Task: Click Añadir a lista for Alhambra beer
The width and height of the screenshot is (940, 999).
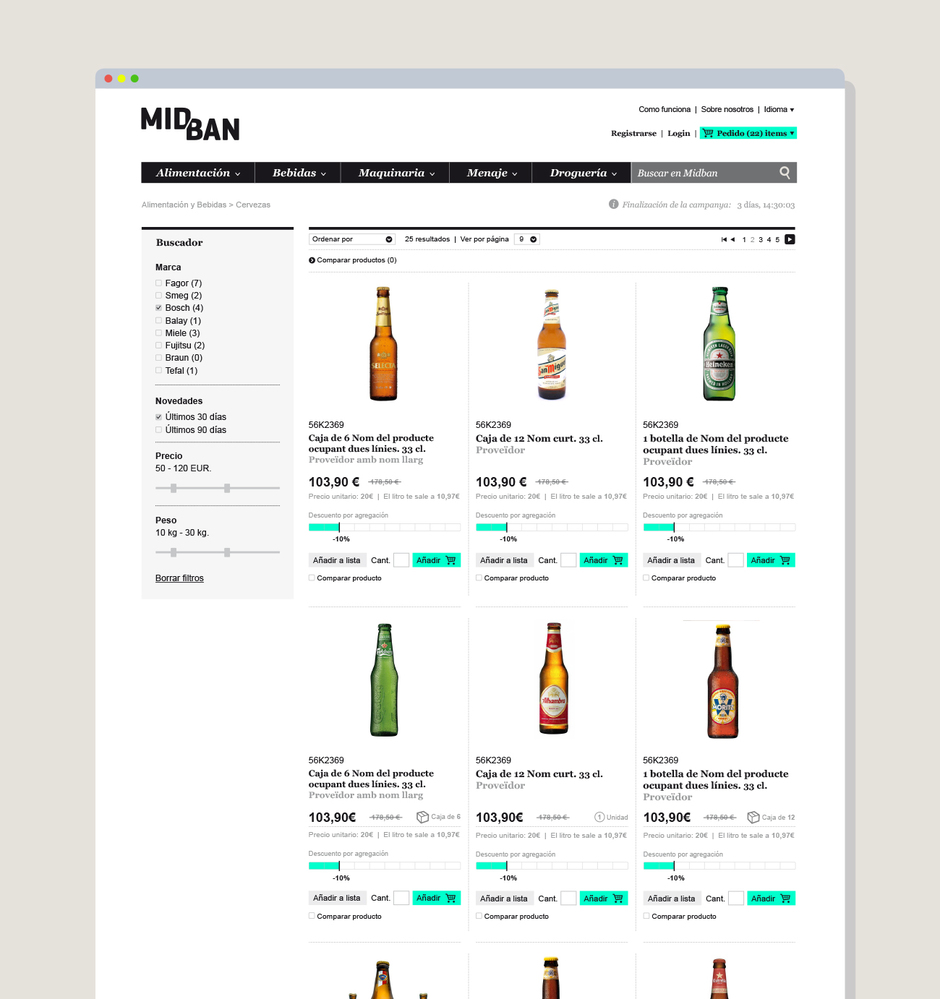Action: click(503, 898)
